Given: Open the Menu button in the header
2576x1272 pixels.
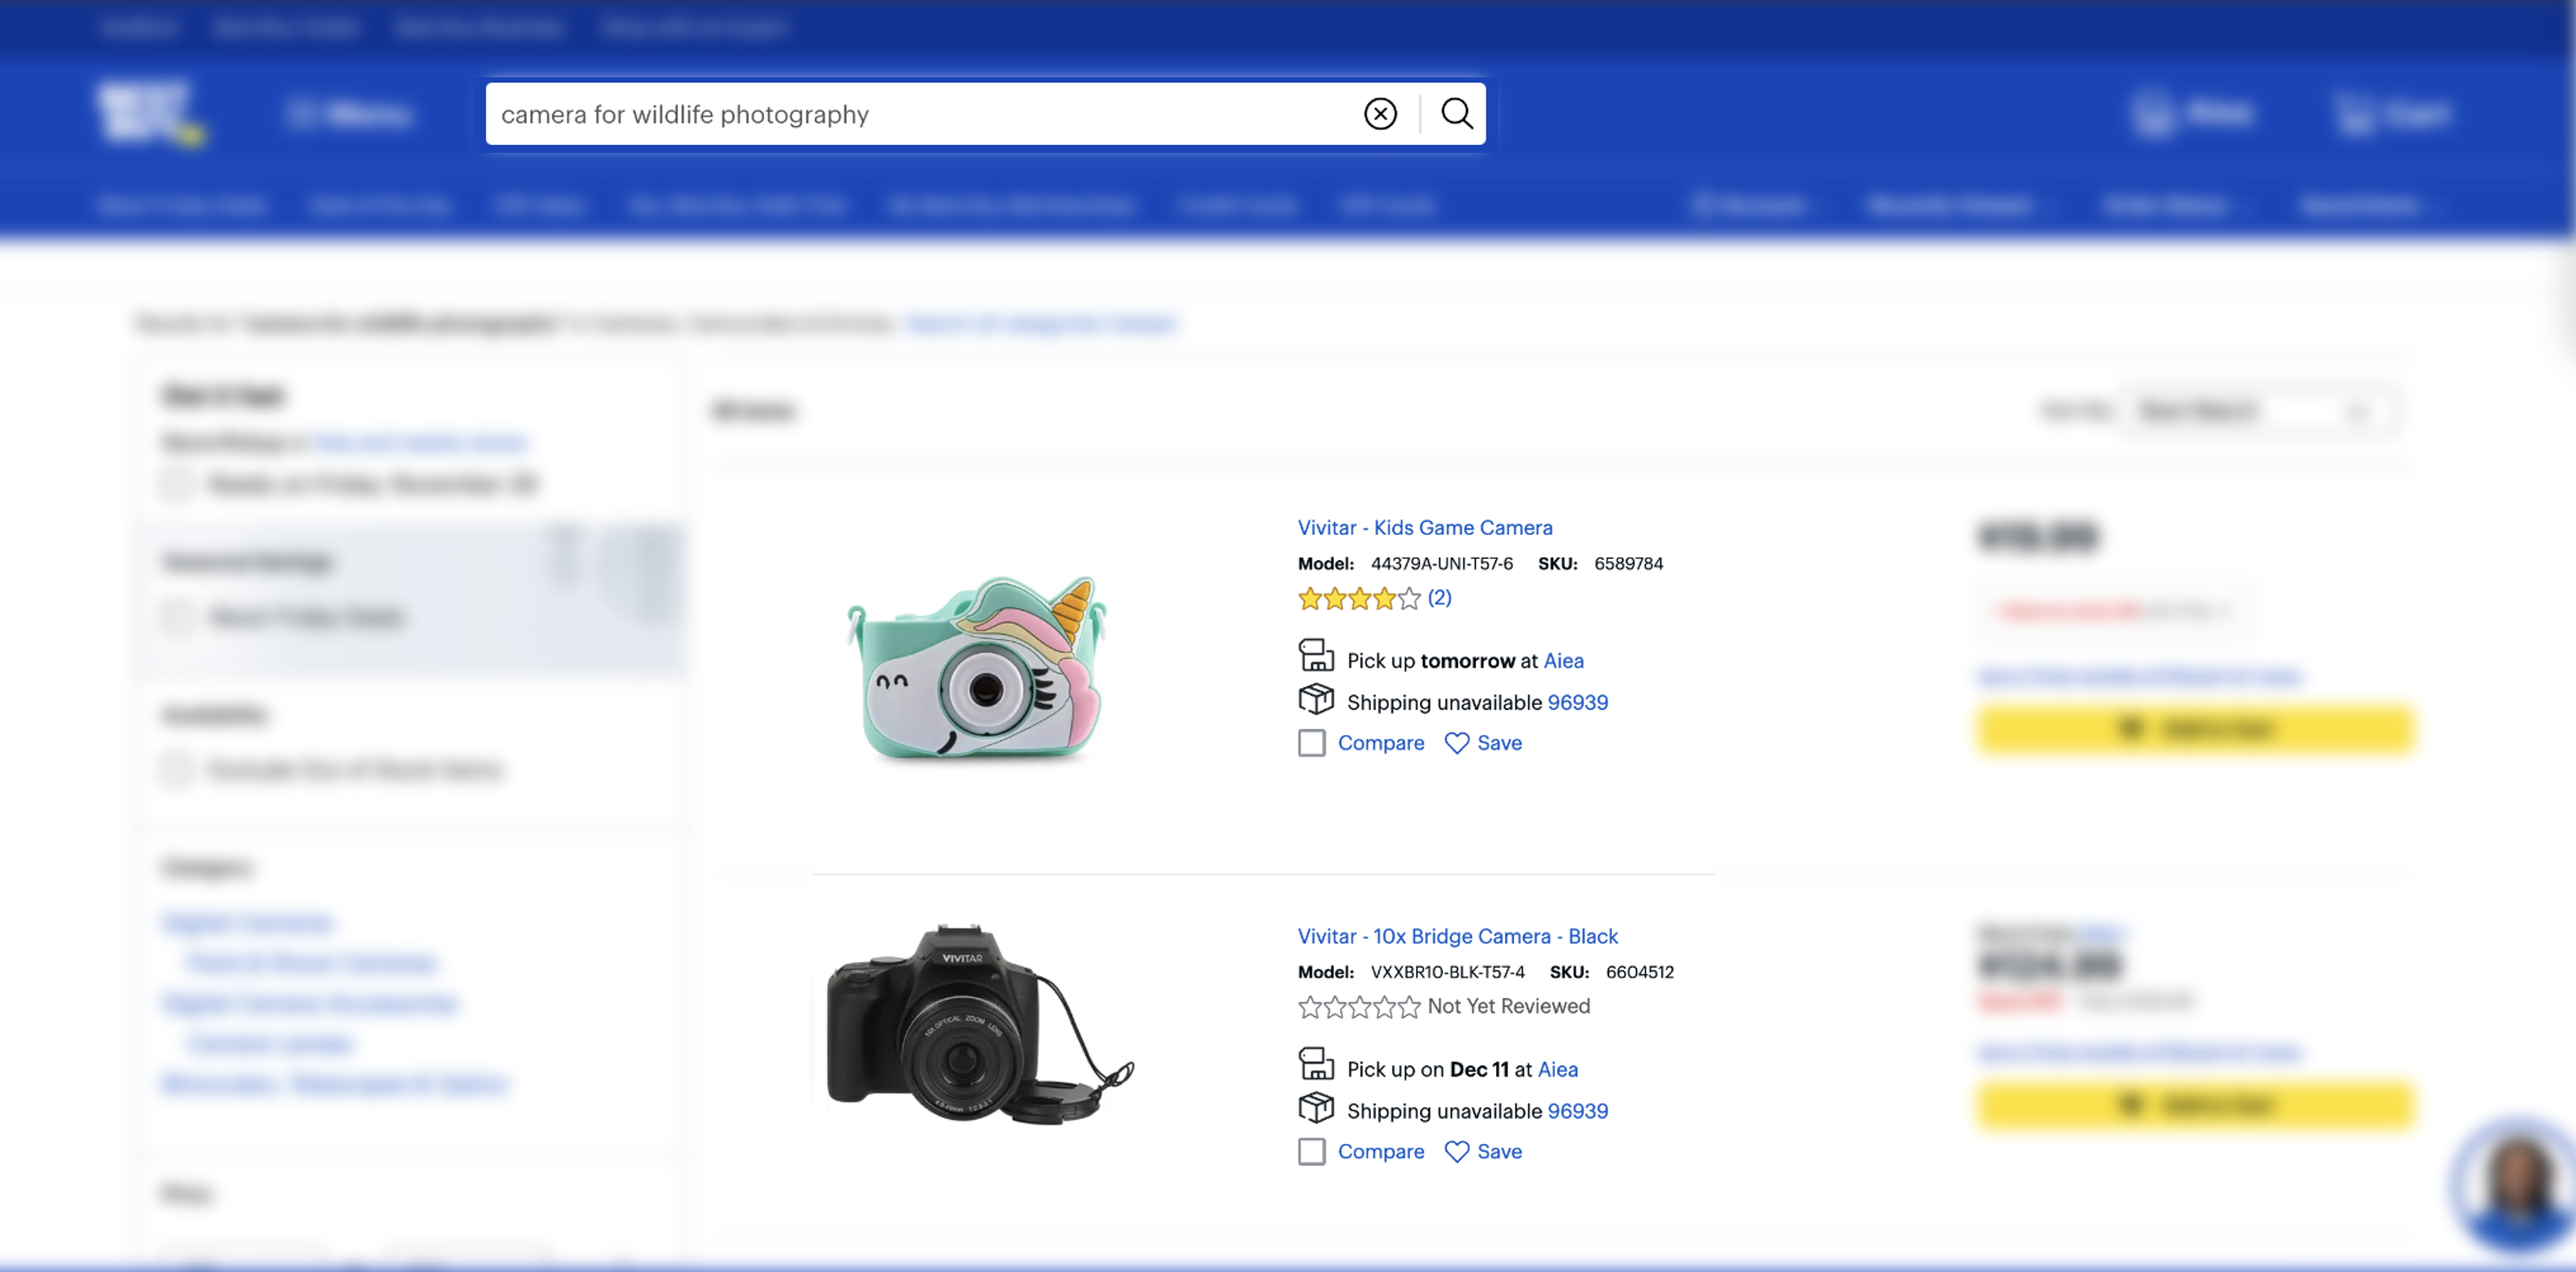Looking at the screenshot, I should [x=349, y=114].
